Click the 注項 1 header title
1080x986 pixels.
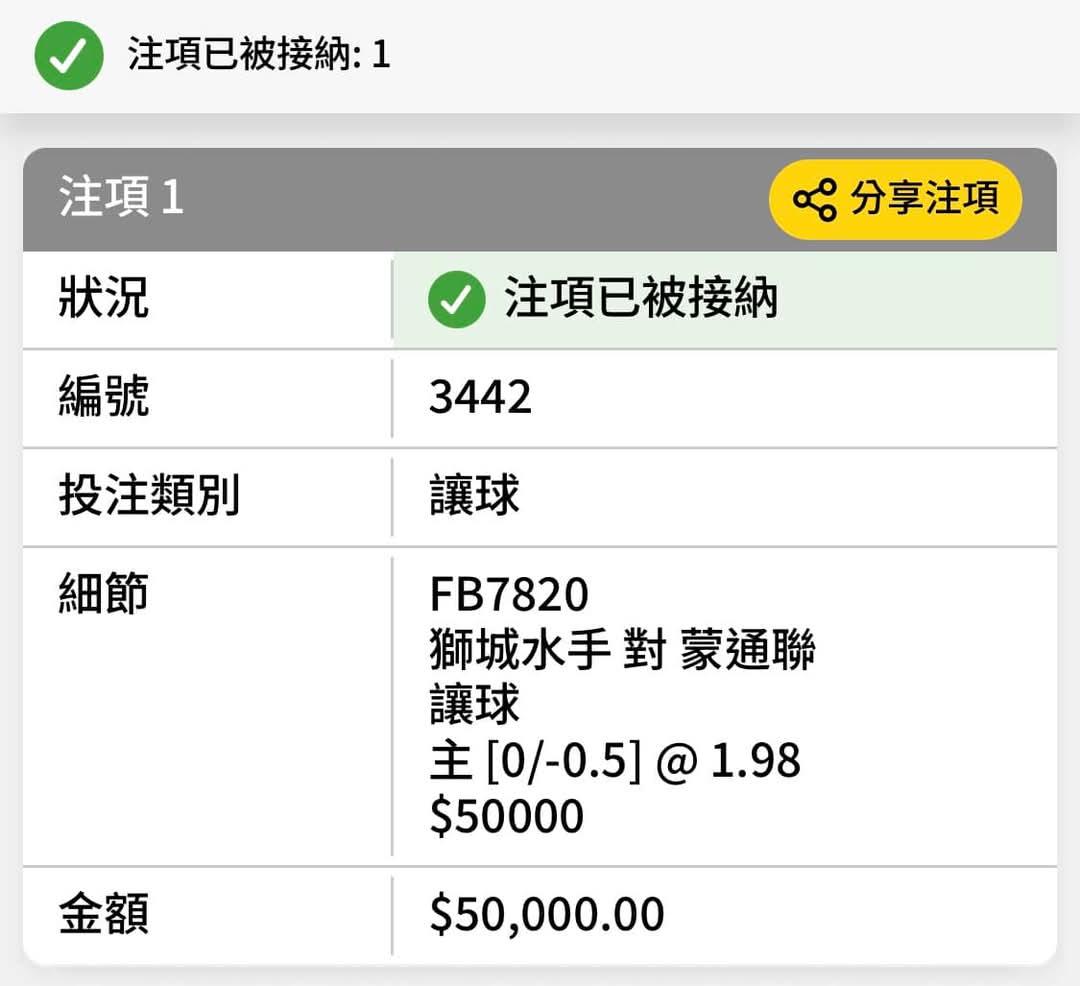[x=121, y=197]
